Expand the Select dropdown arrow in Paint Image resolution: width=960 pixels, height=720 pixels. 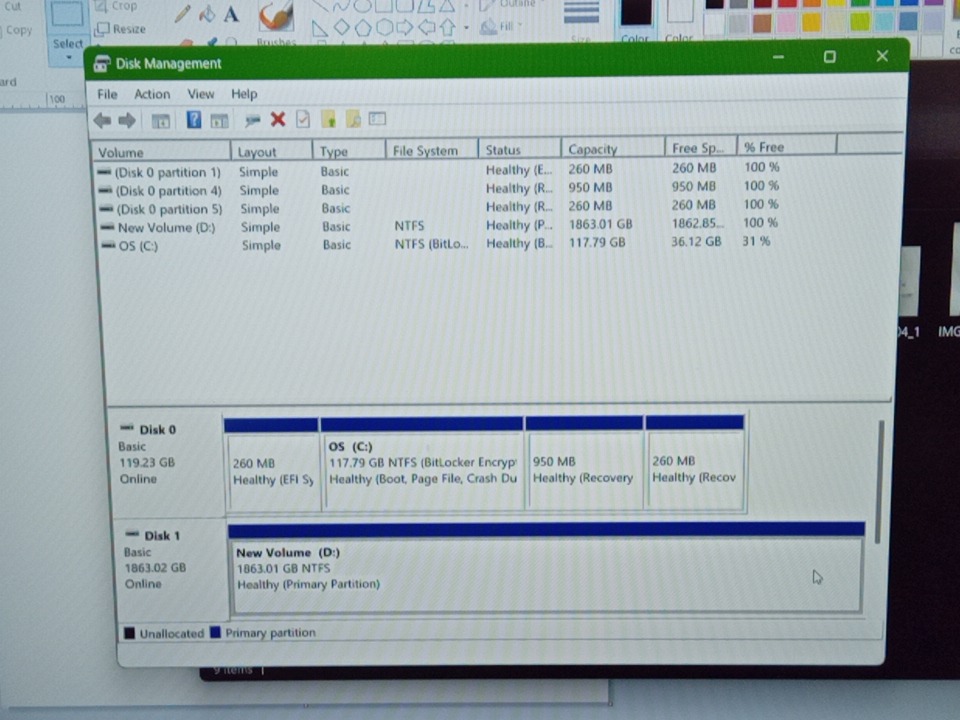[x=69, y=58]
